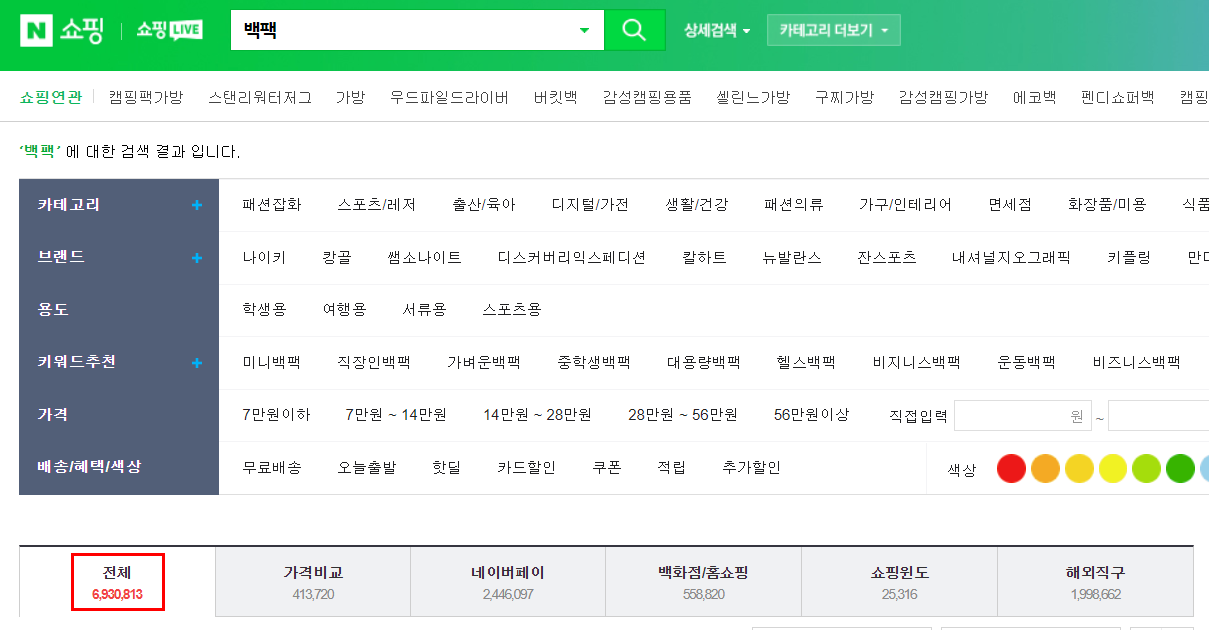Select usage filter 여행용

pyautogui.click(x=344, y=310)
